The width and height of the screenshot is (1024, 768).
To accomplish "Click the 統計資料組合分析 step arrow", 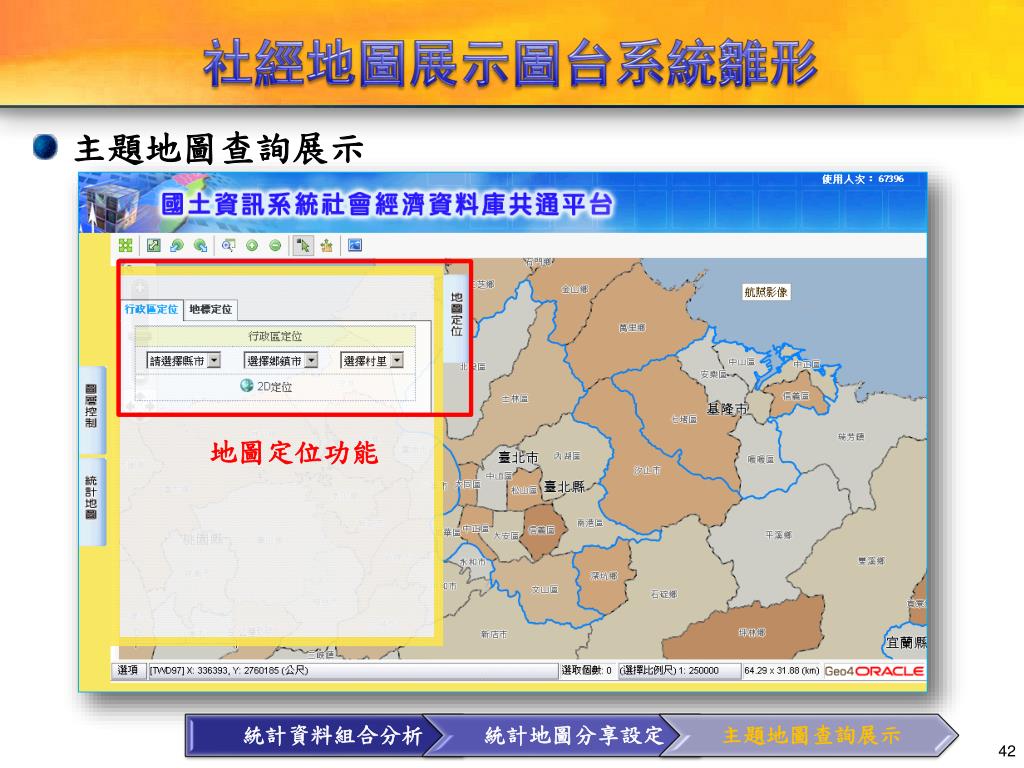I will (313, 735).
